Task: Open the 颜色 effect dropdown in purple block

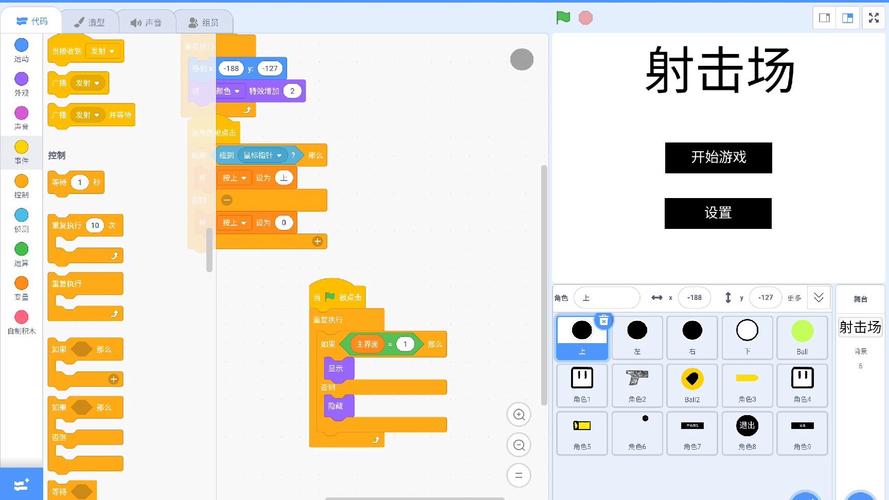Action: coord(228,91)
